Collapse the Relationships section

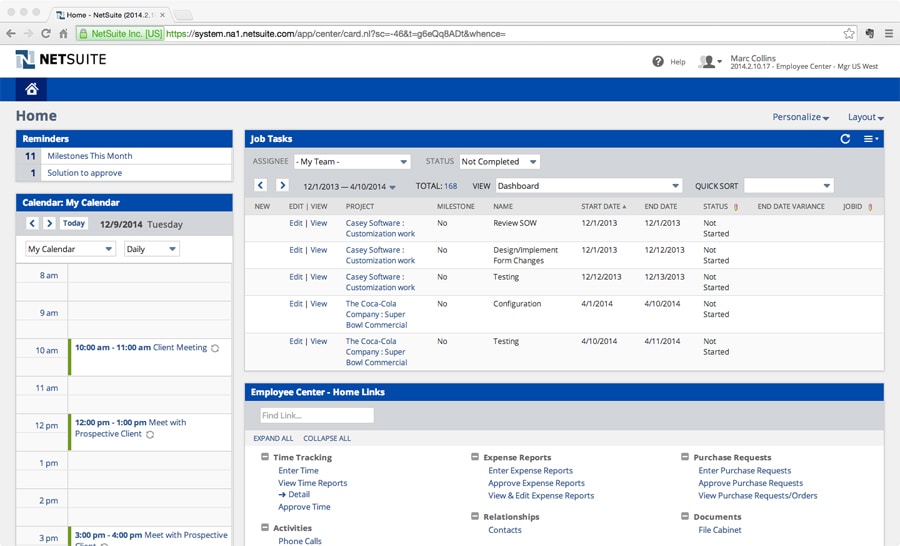tap(475, 516)
